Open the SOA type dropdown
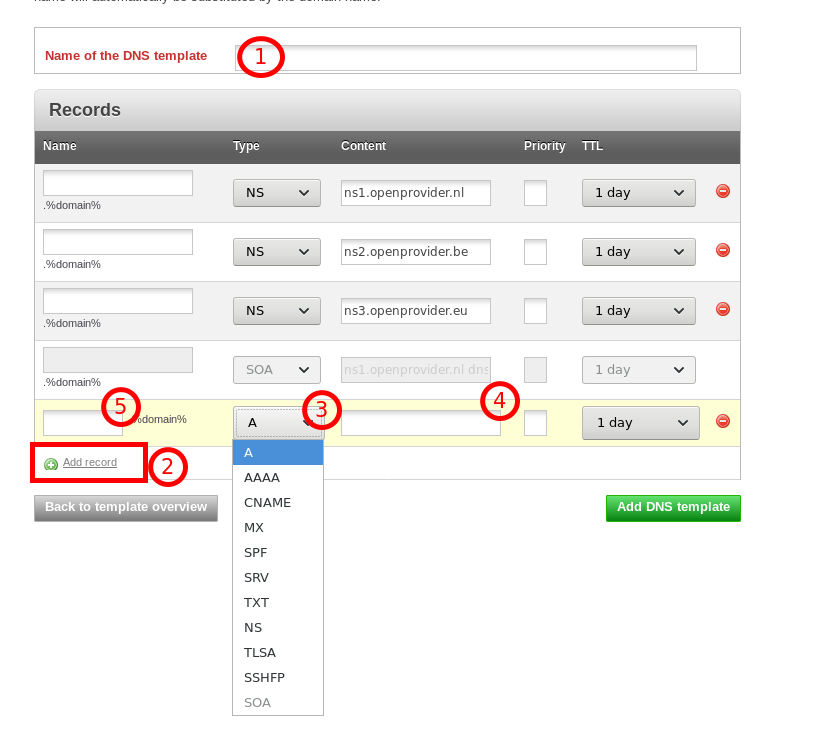This screenshot has height=745, width=818. pos(276,370)
